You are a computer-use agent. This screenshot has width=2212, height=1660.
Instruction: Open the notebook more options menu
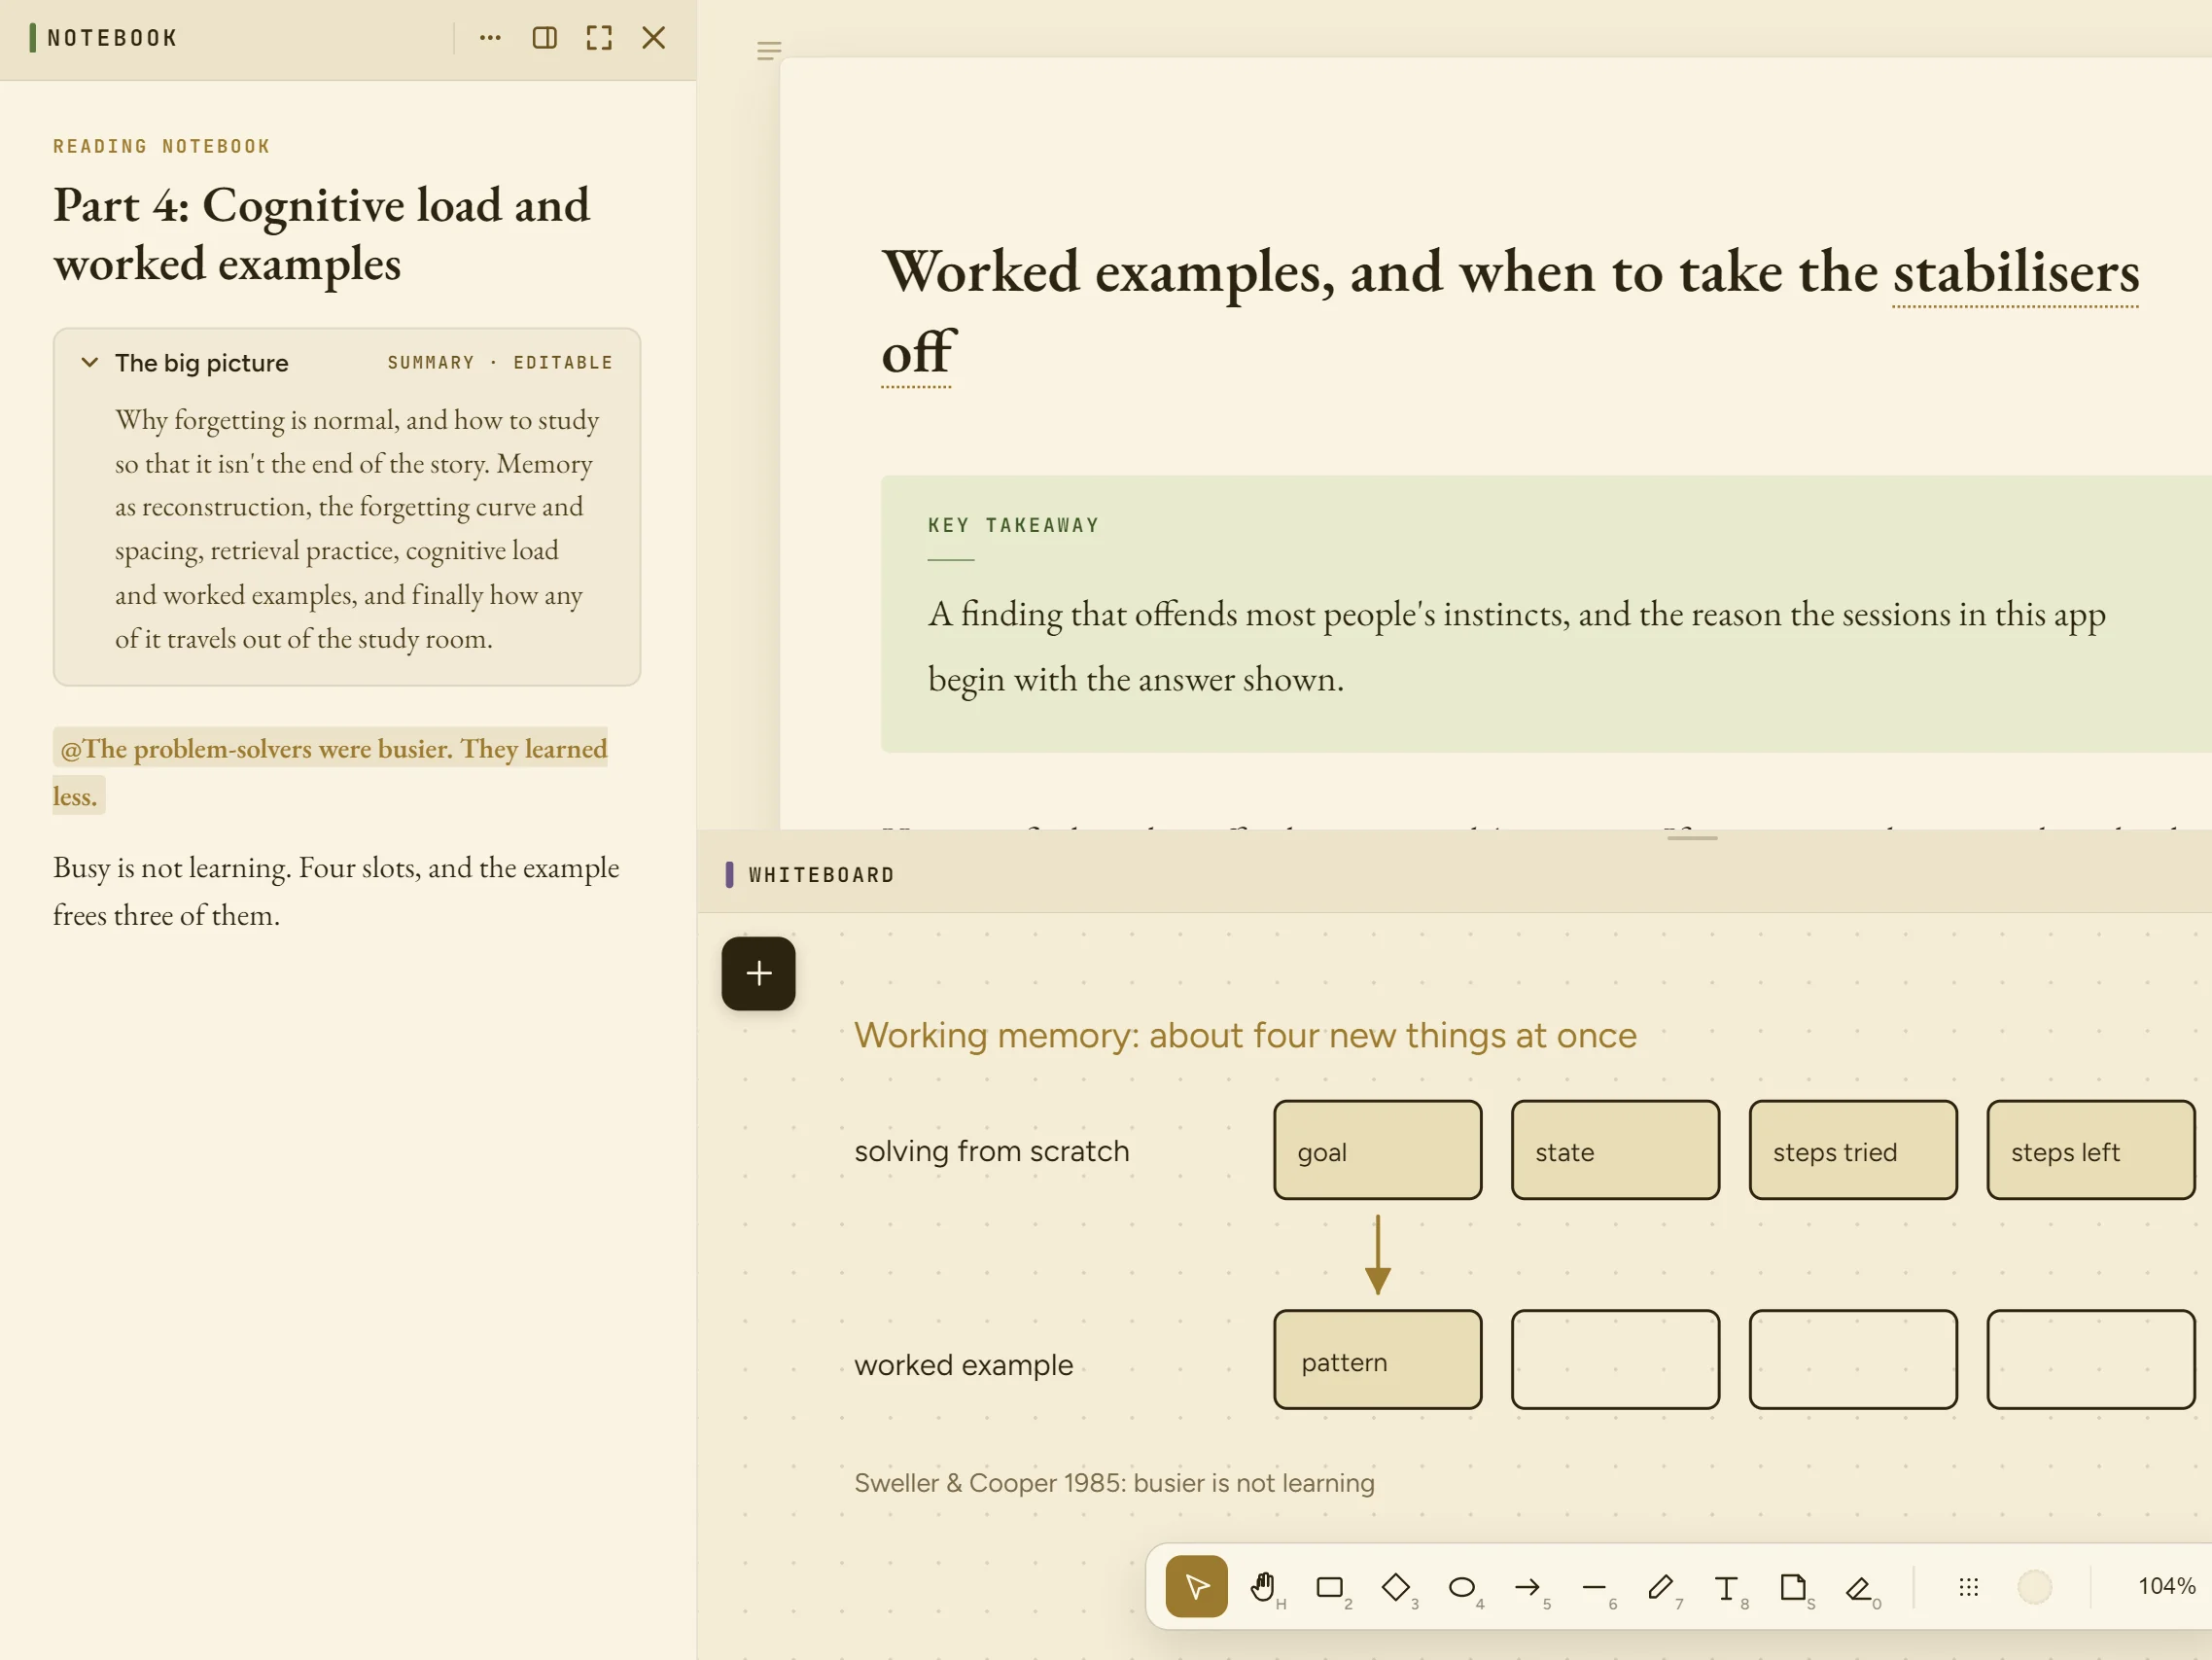(x=490, y=38)
